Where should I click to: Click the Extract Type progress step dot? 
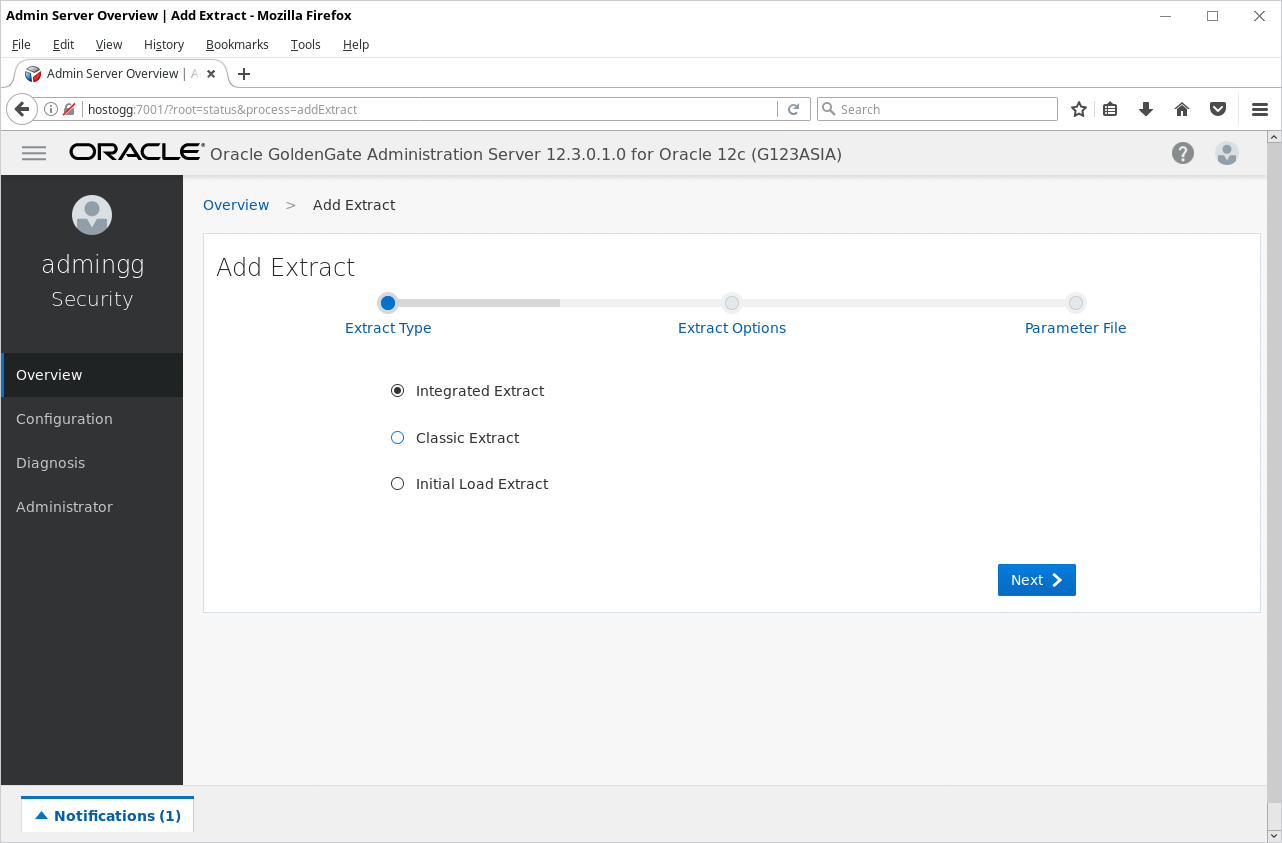(x=388, y=303)
